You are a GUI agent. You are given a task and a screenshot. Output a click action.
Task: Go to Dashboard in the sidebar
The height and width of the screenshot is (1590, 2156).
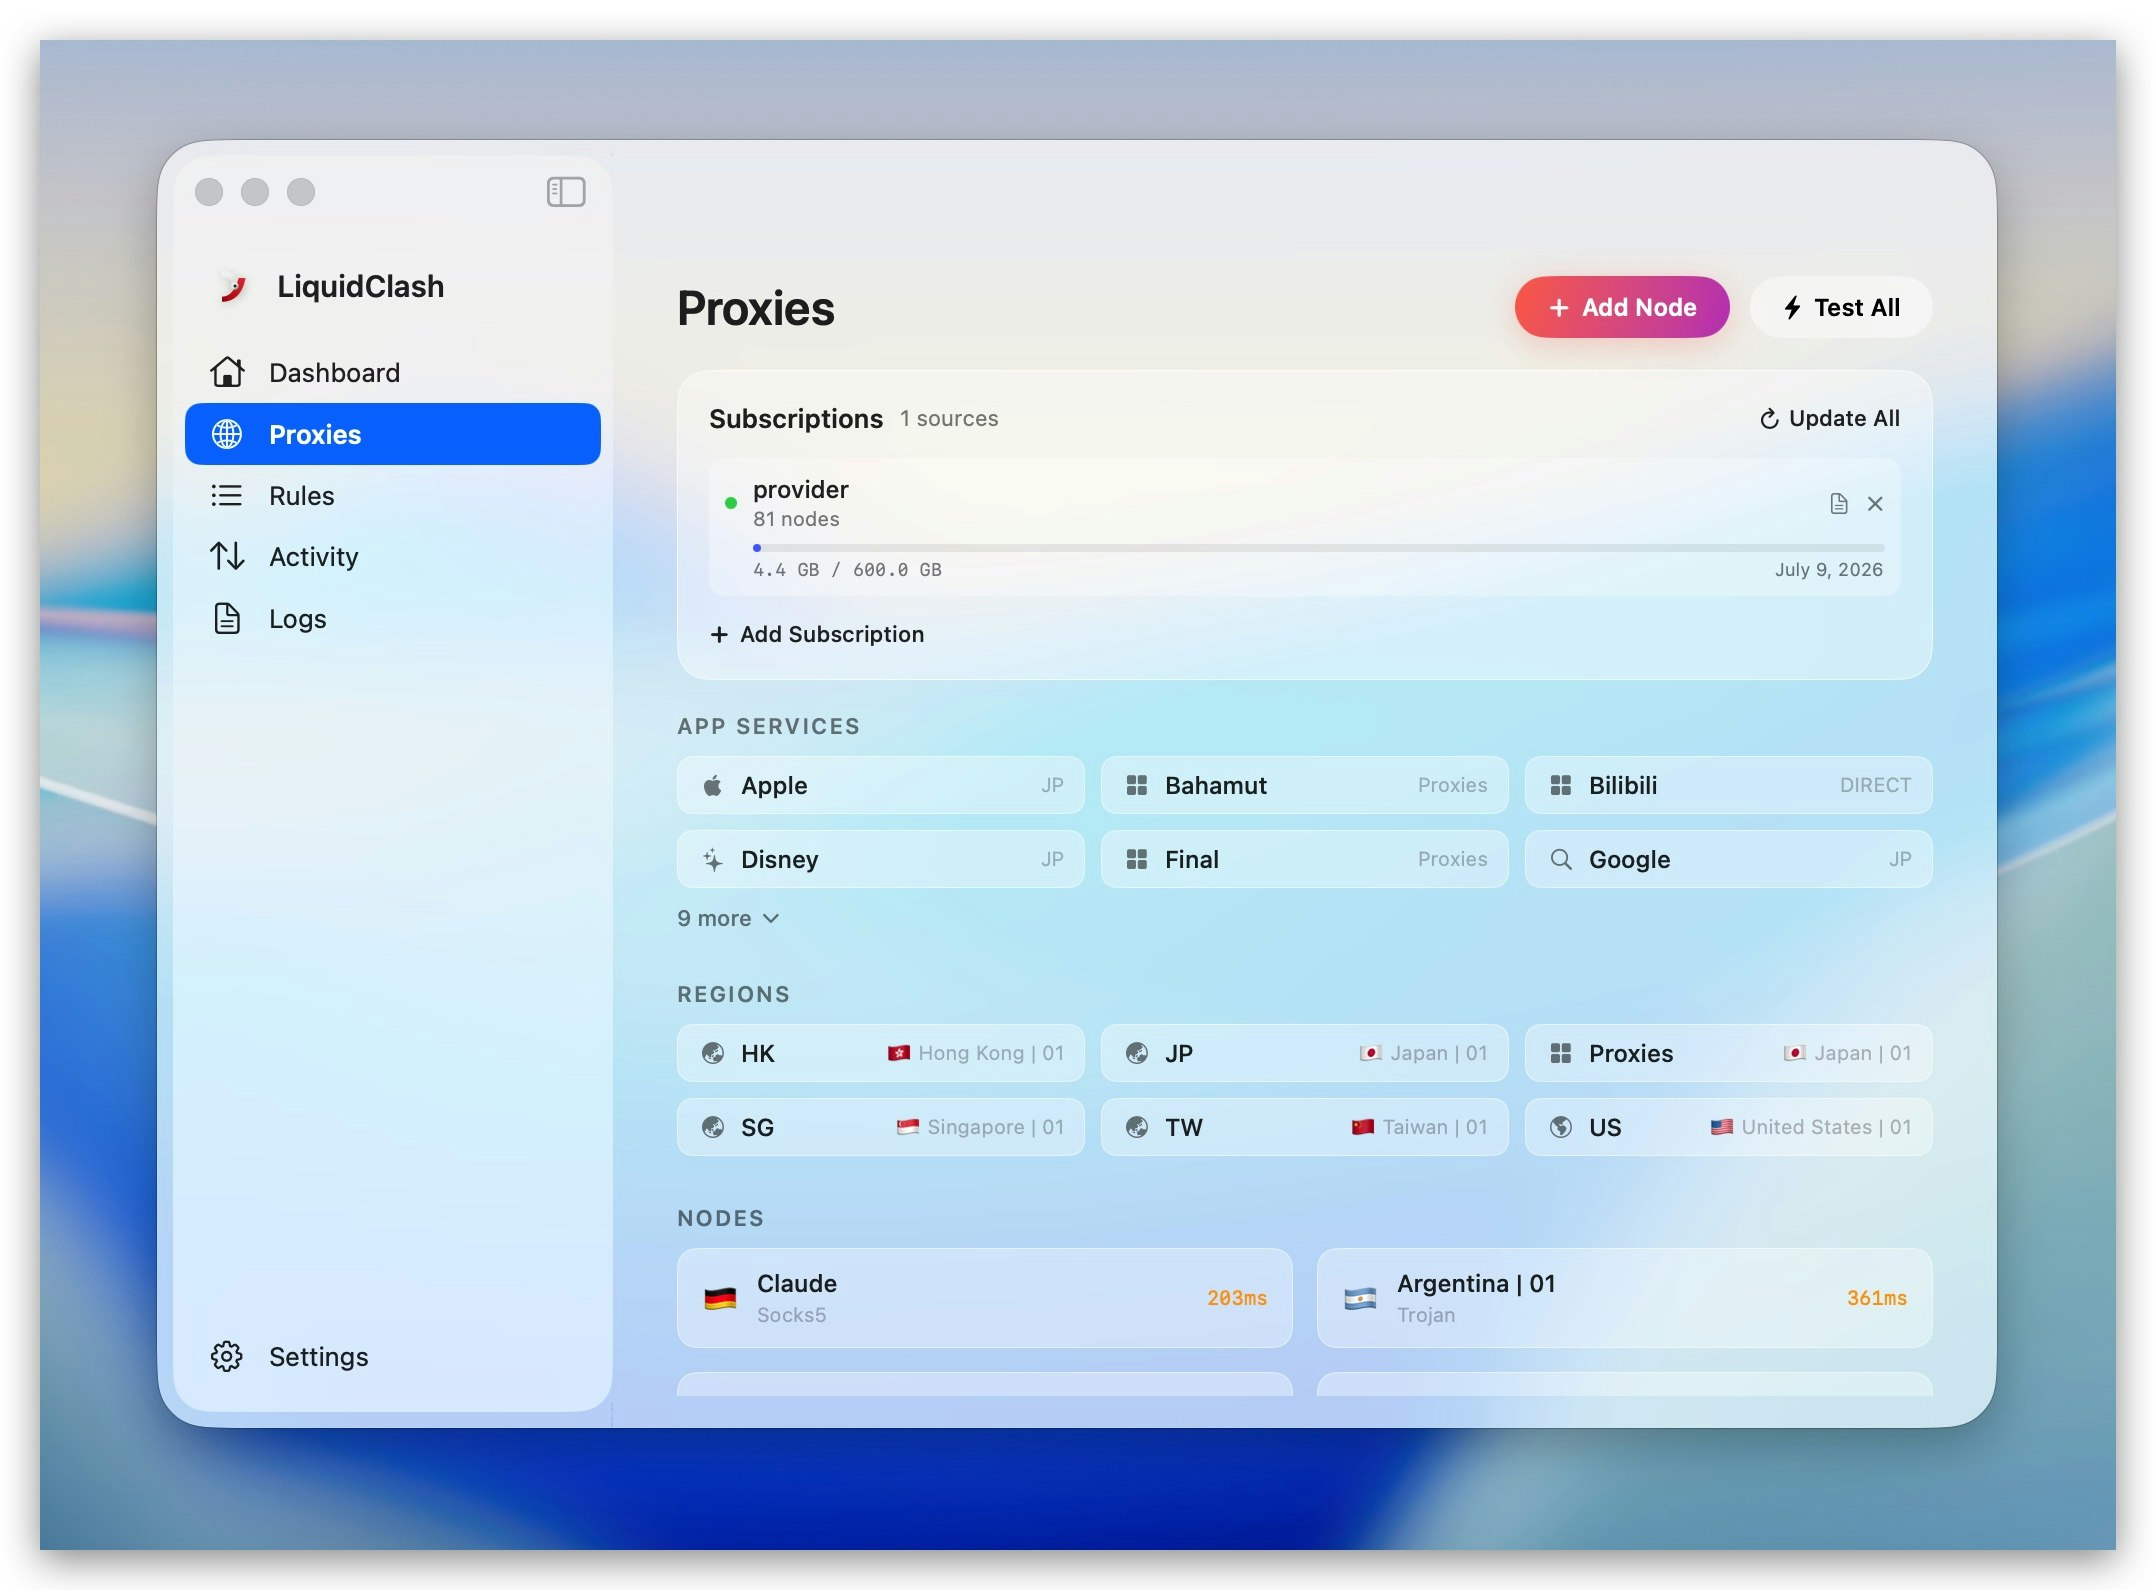click(x=333, y=372)
